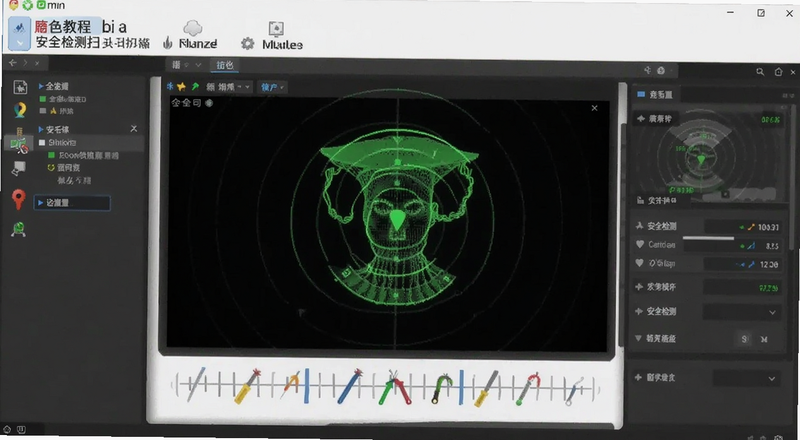Click the home icon next to search

tap(779, 72)
